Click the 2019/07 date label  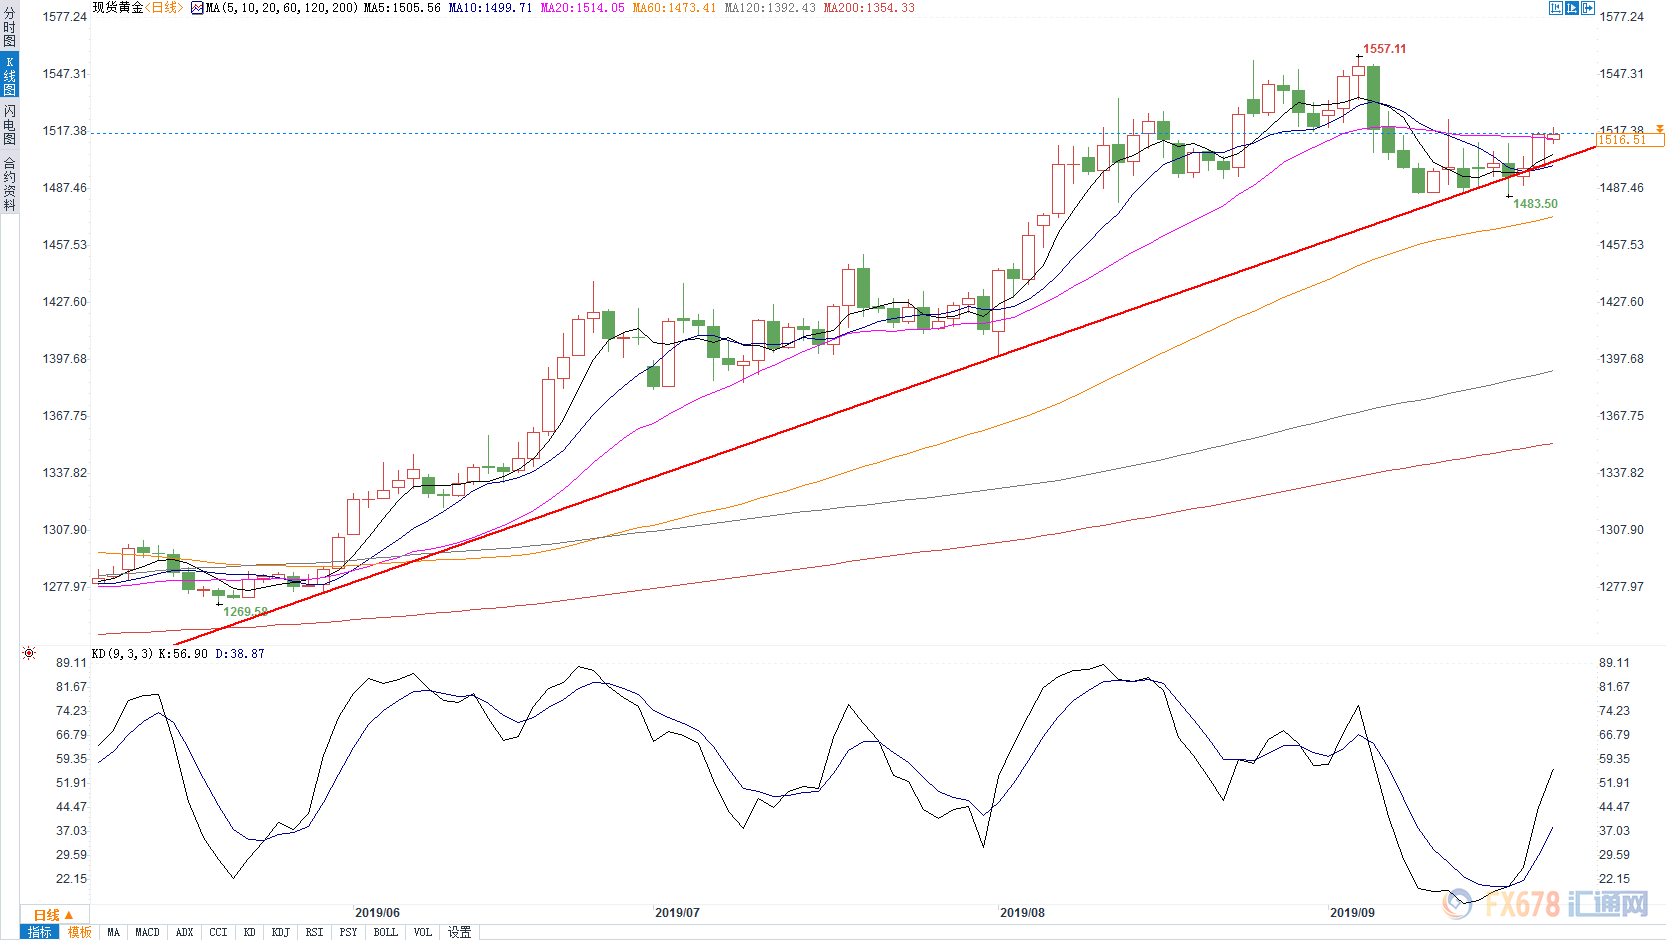coord(677,913)
